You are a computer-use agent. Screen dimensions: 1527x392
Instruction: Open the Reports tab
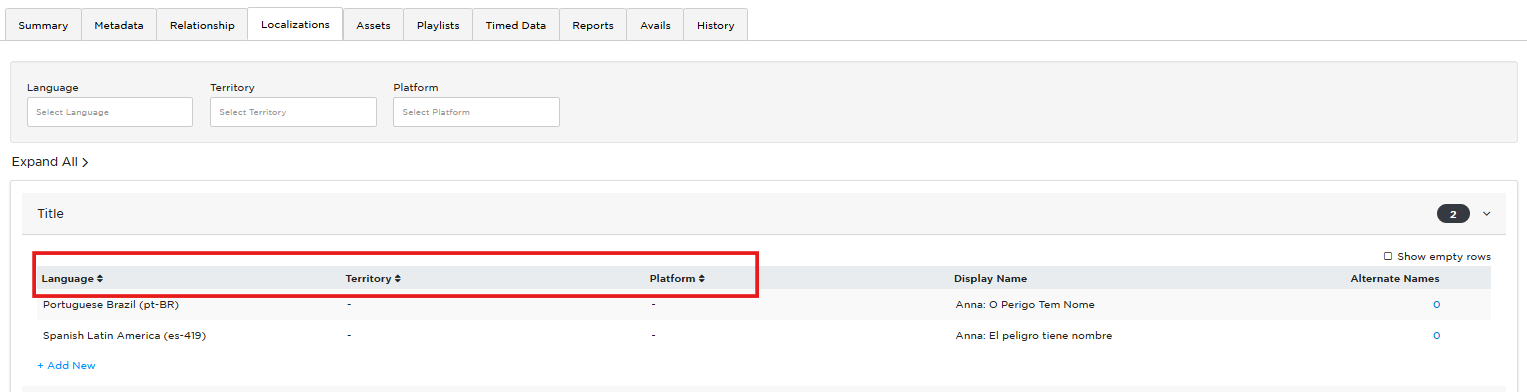(593, 25)
